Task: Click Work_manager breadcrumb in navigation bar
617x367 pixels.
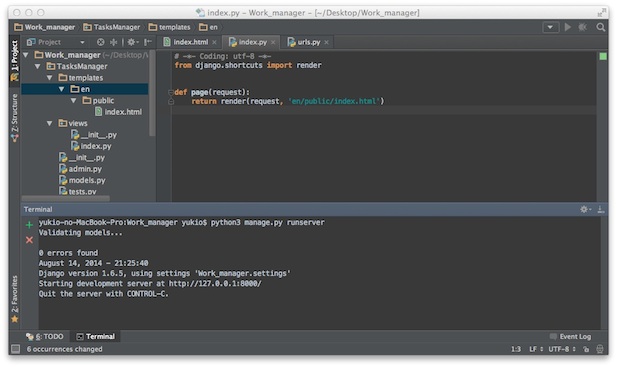Action: (44, 27)
